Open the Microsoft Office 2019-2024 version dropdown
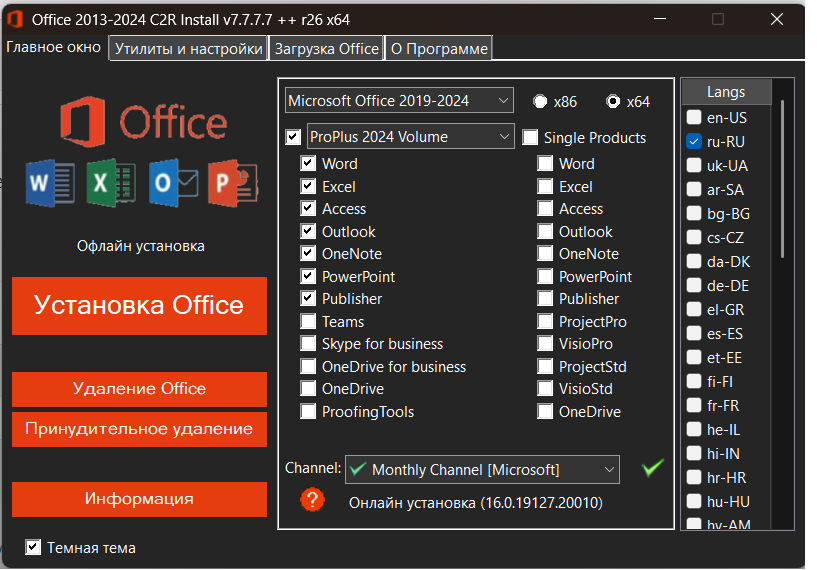817x570 pixels. (398, 101)
